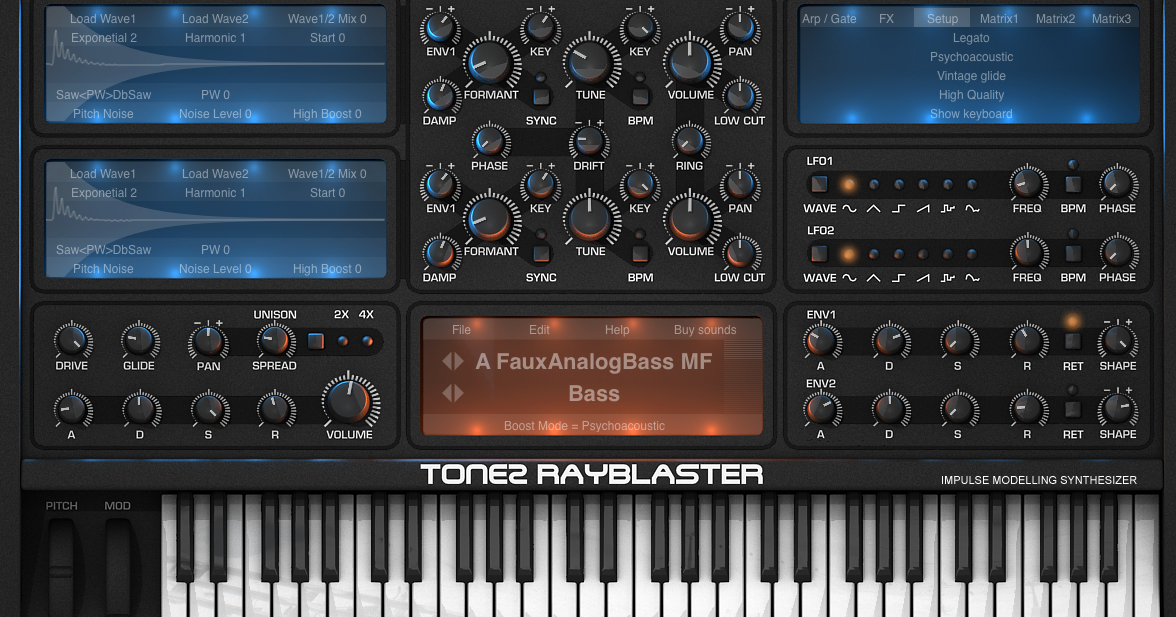Open the Edit menu
Viewport: 1176px width, 617px height.
coord(539,330)
